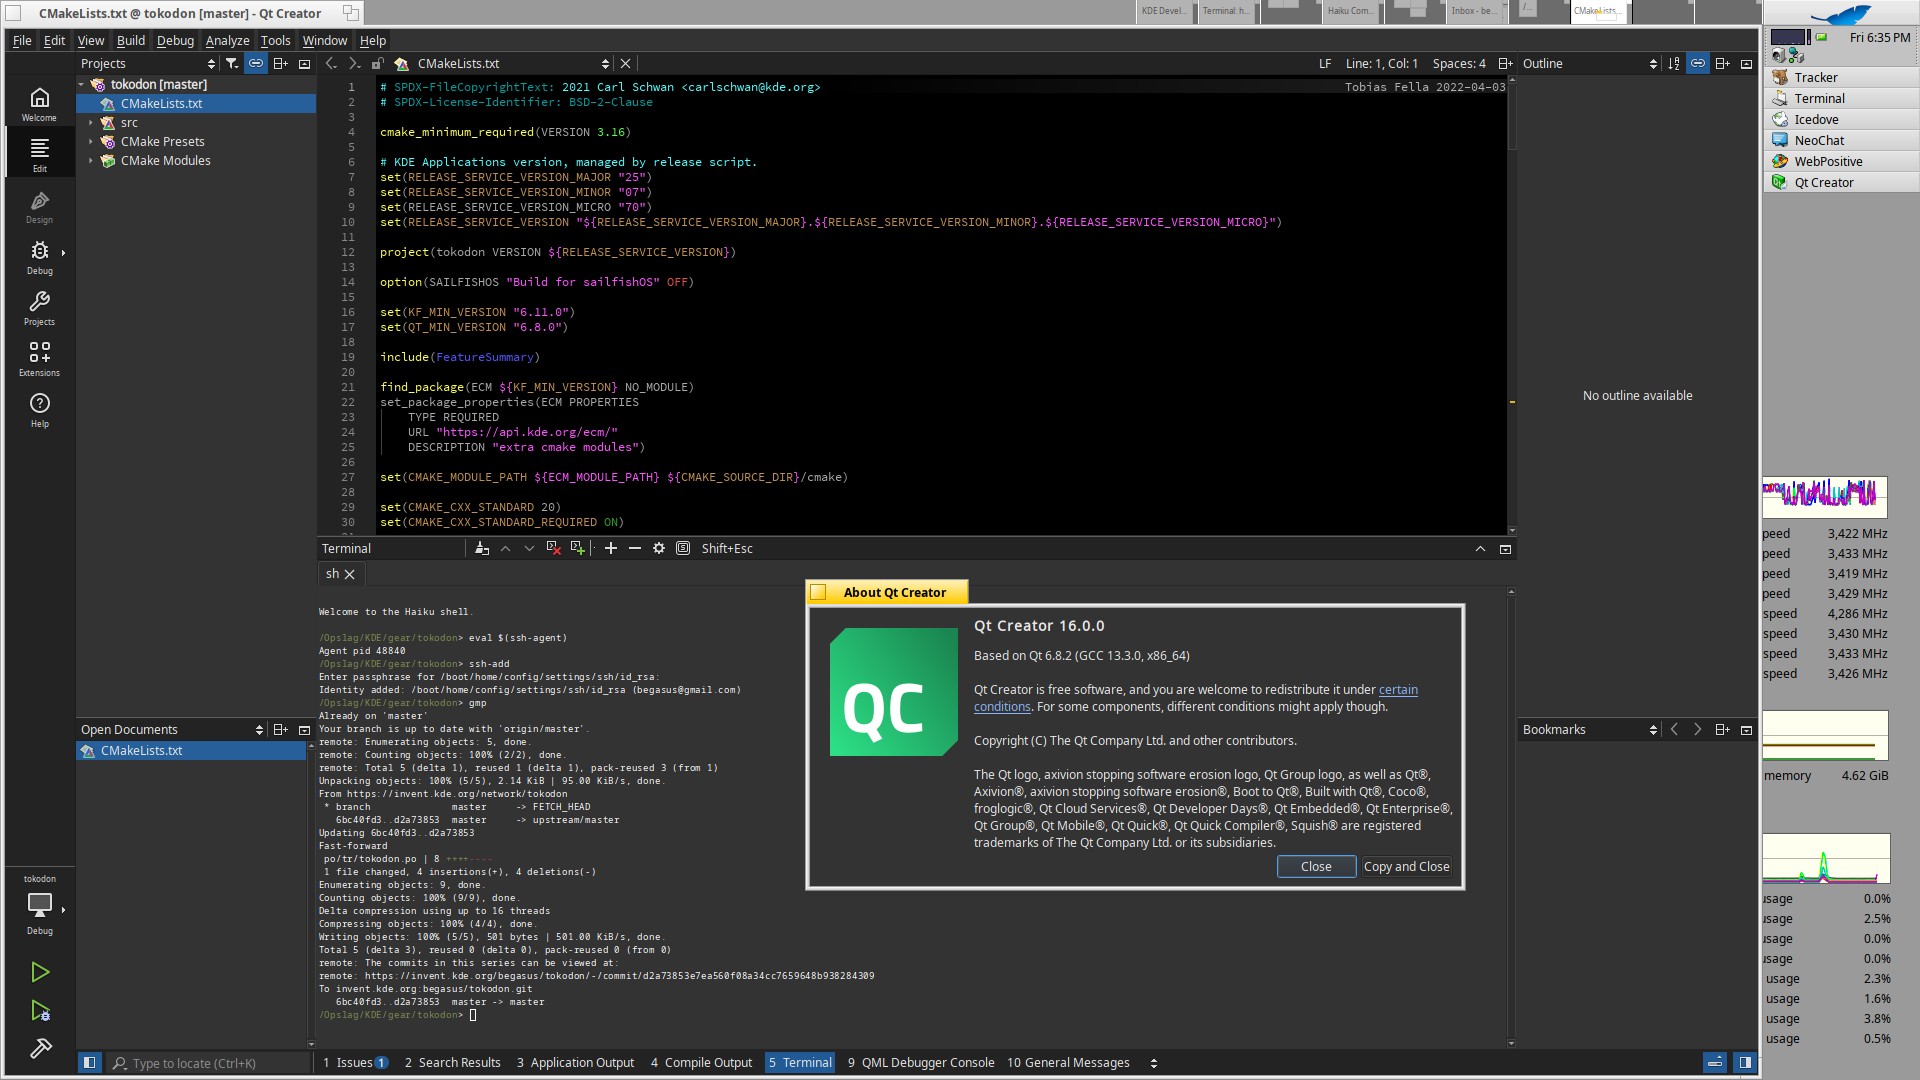Click the editor vertical scrollbar

pyautogui.click(x=1512, y=305)
